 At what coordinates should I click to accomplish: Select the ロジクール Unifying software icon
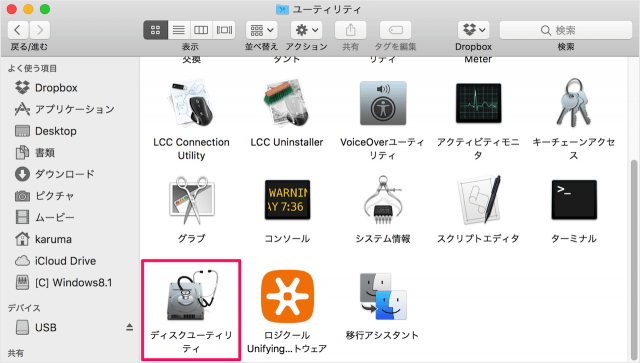click(287, 296)
